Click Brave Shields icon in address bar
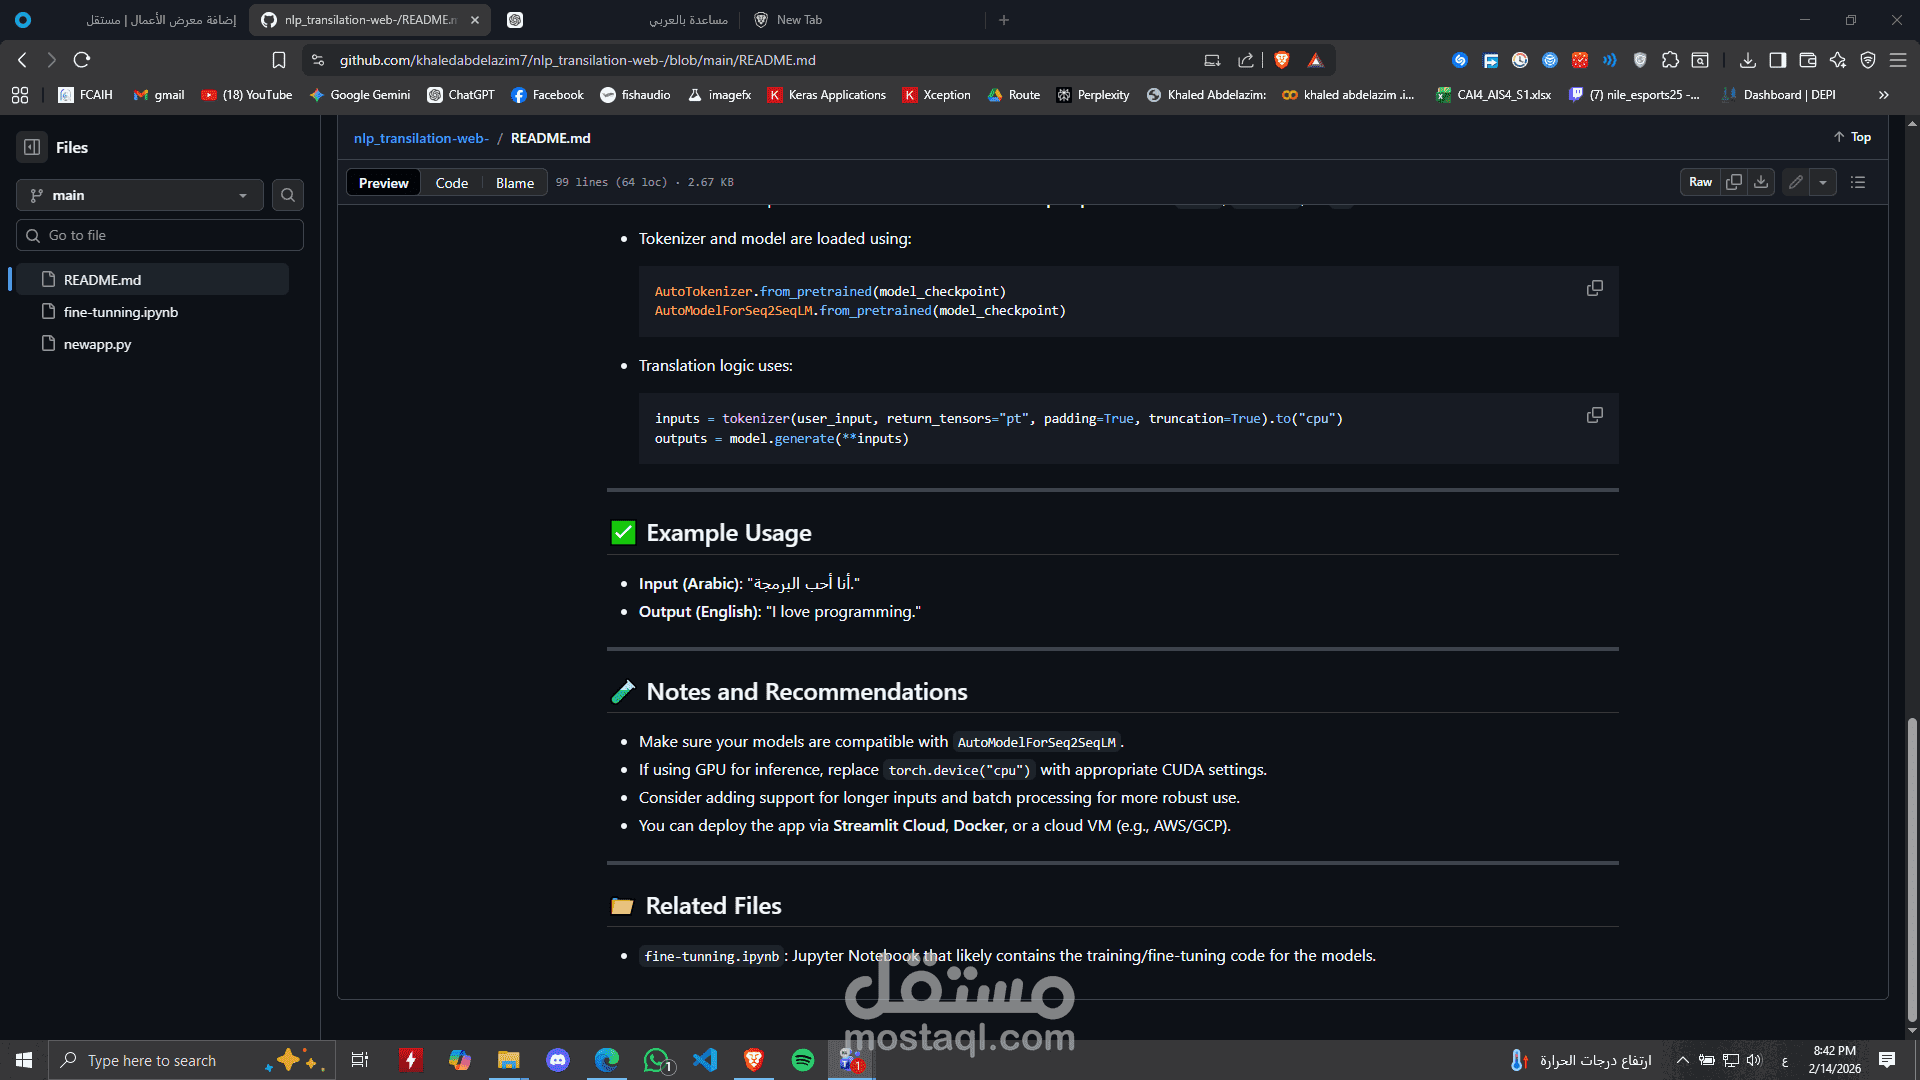Viewport: 1920px width, 1080px height. click(x=1281, y=60)
